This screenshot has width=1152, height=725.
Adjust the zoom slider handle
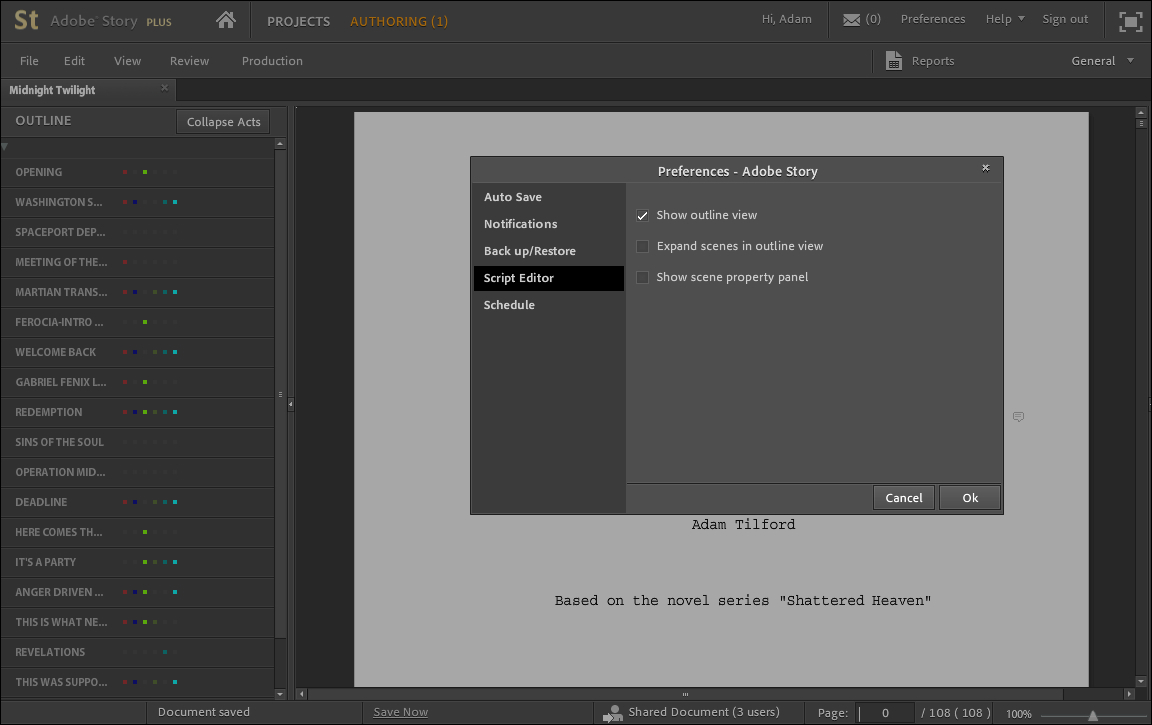(x=1092, y=715)
